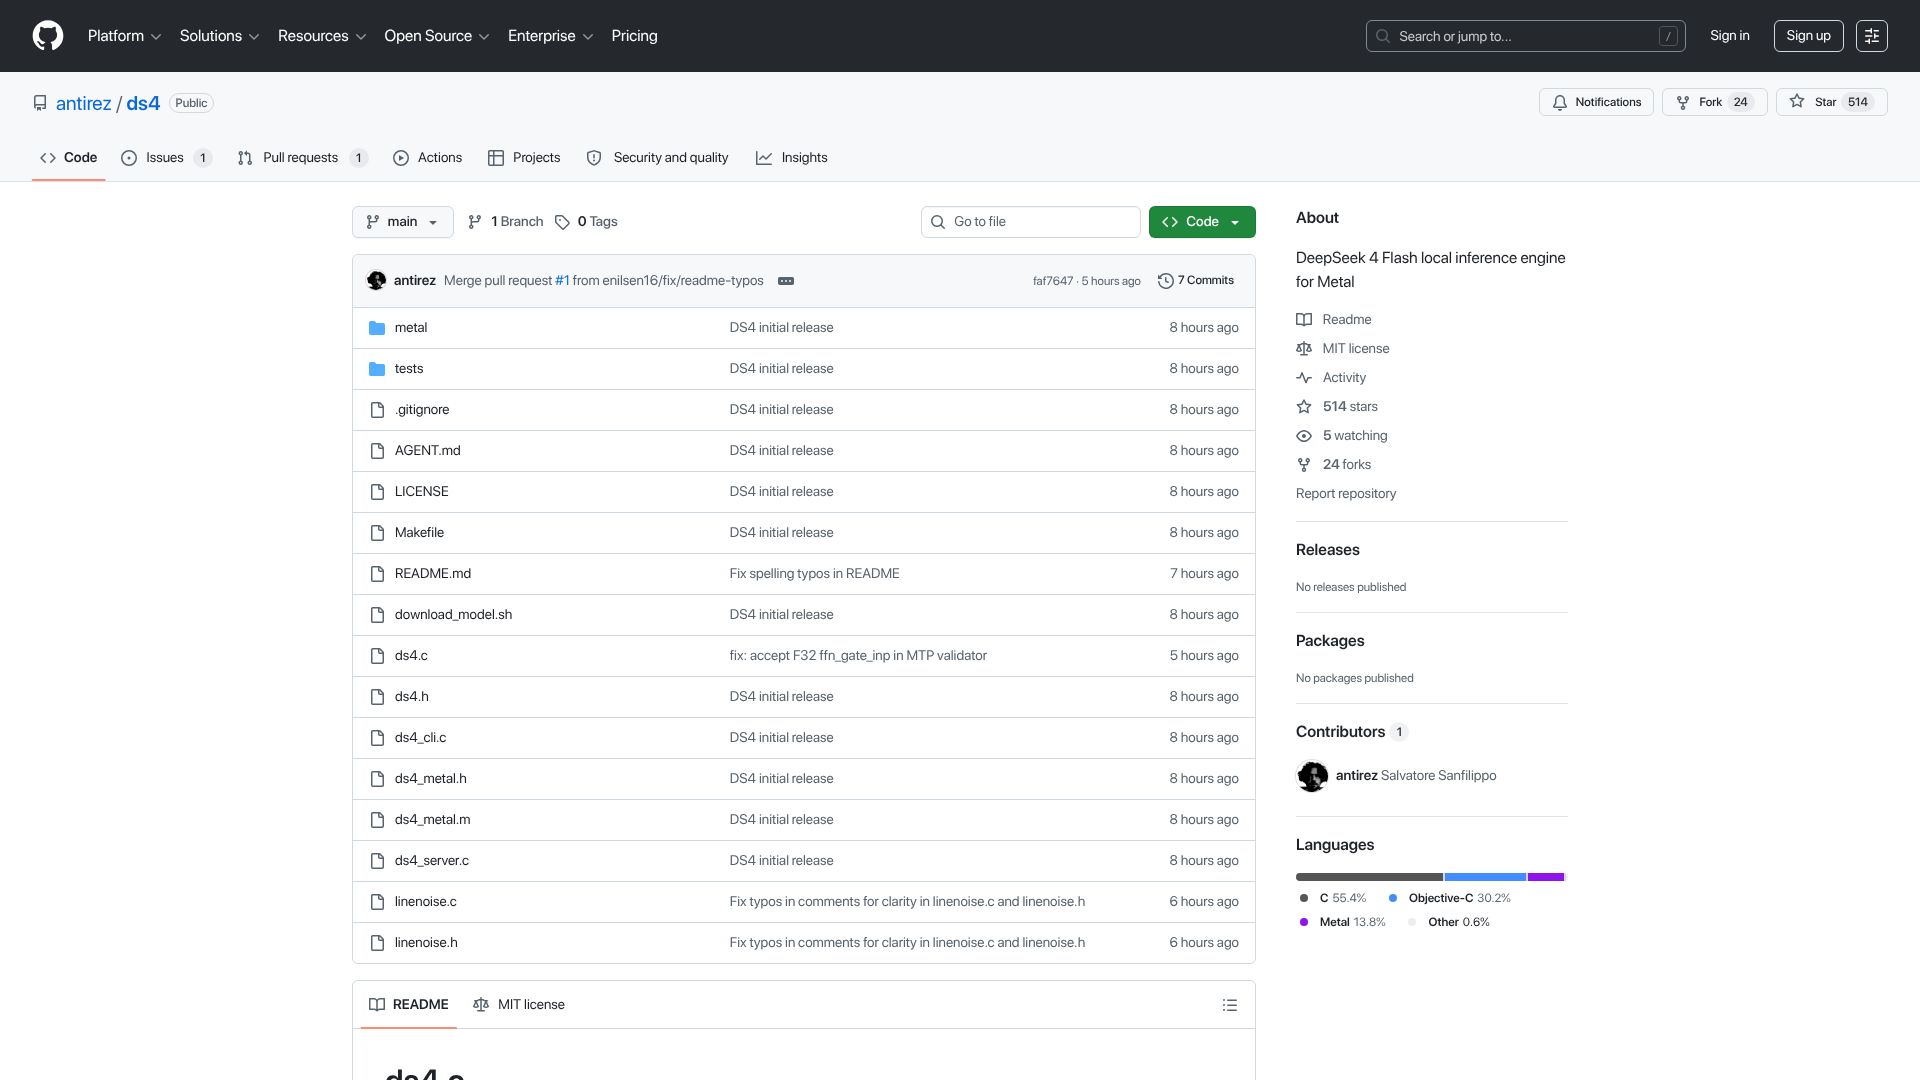
Task: Open the metal folder
Action: click(x=411, y=328)
